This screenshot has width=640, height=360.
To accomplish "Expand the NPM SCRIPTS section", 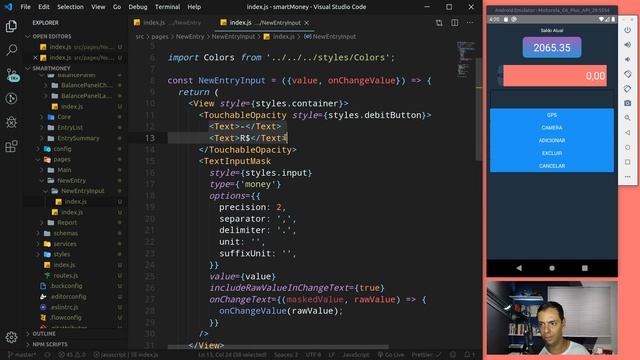I will click(x=50, y=344).
